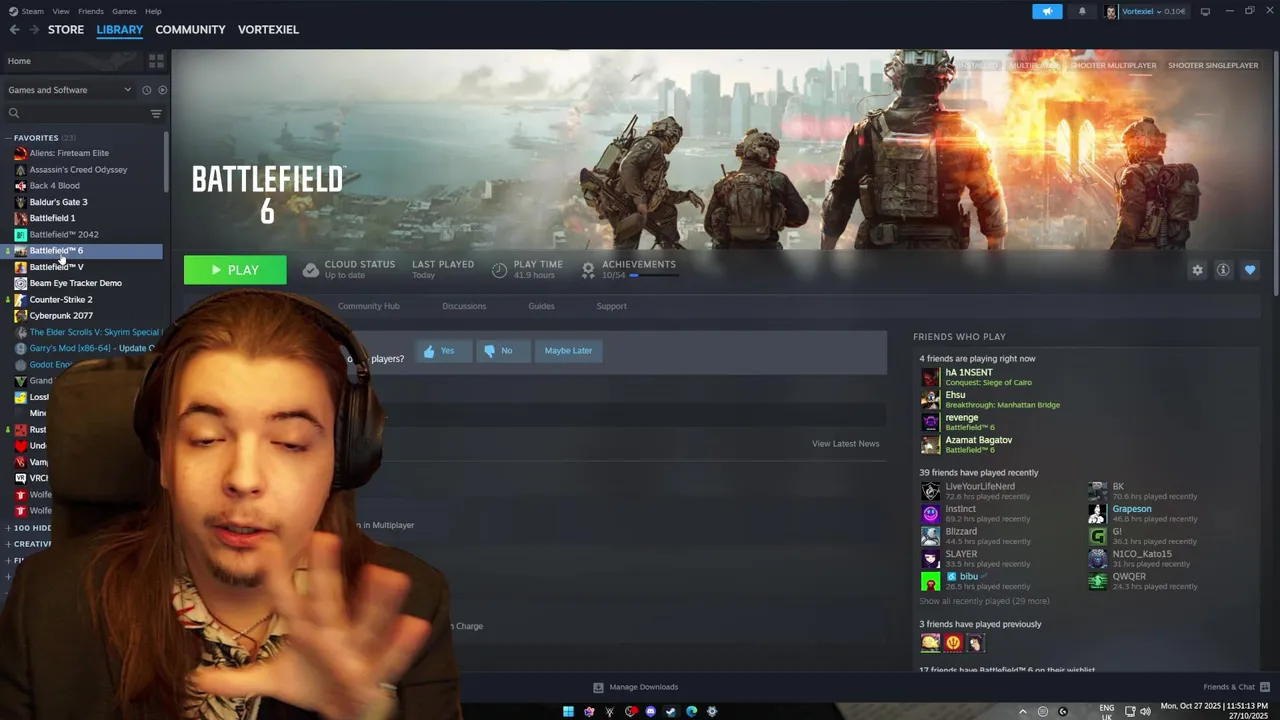Toggle the library grid view icon
This screenshot has width=1280, height=720.
(156, 61)
